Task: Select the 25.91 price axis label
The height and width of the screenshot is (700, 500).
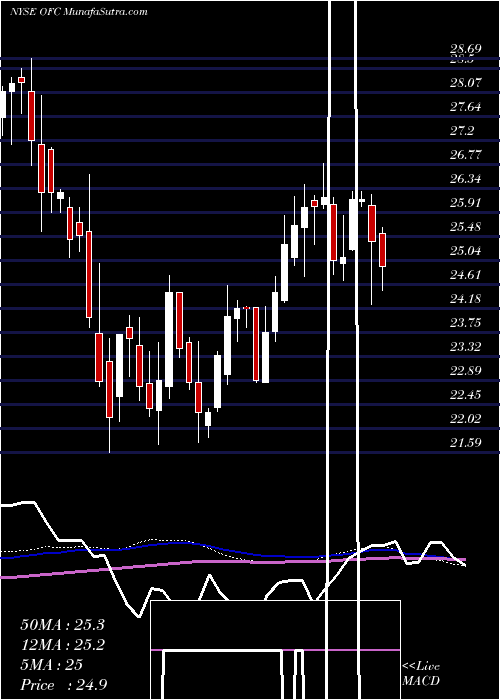Action: click(466, 202)
